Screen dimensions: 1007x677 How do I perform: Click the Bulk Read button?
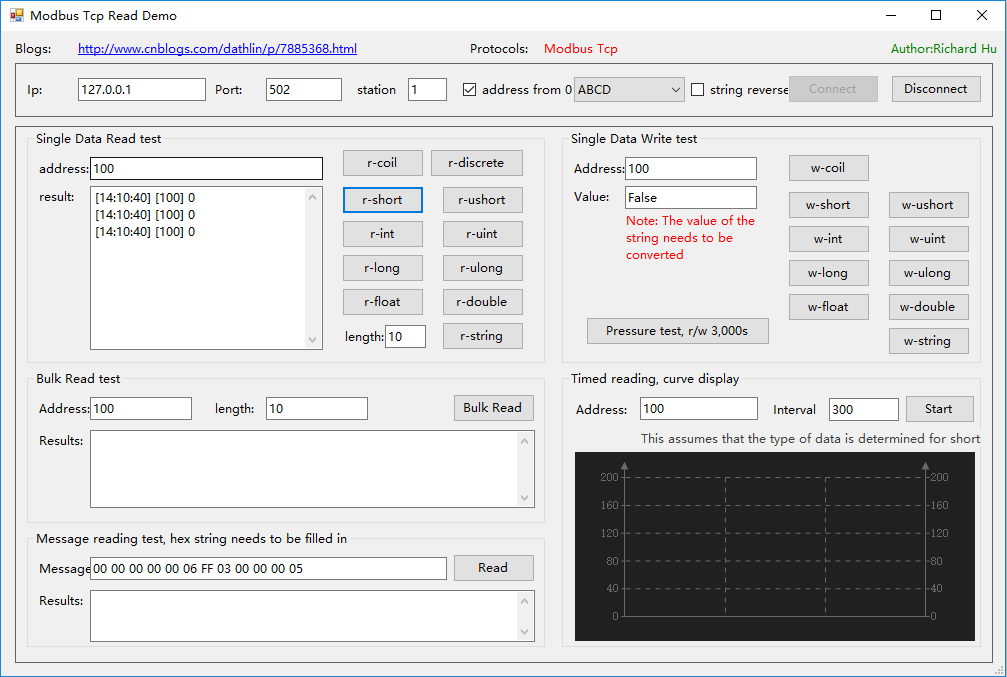(x=493, y=408)
